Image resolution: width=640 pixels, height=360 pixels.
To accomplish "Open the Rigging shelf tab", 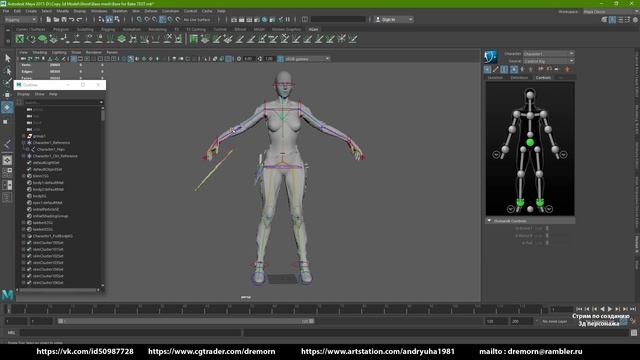I will 108,29.
